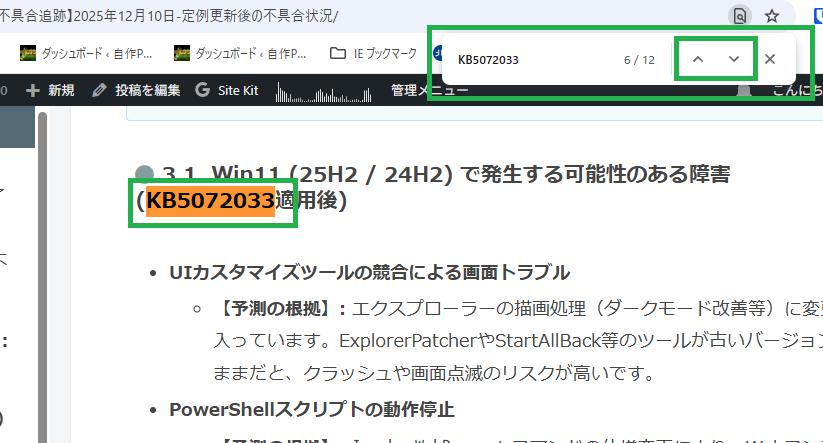Click the pencil icon beside 投稿を編集
Screen dimensions: 823x443
point(99,90)
